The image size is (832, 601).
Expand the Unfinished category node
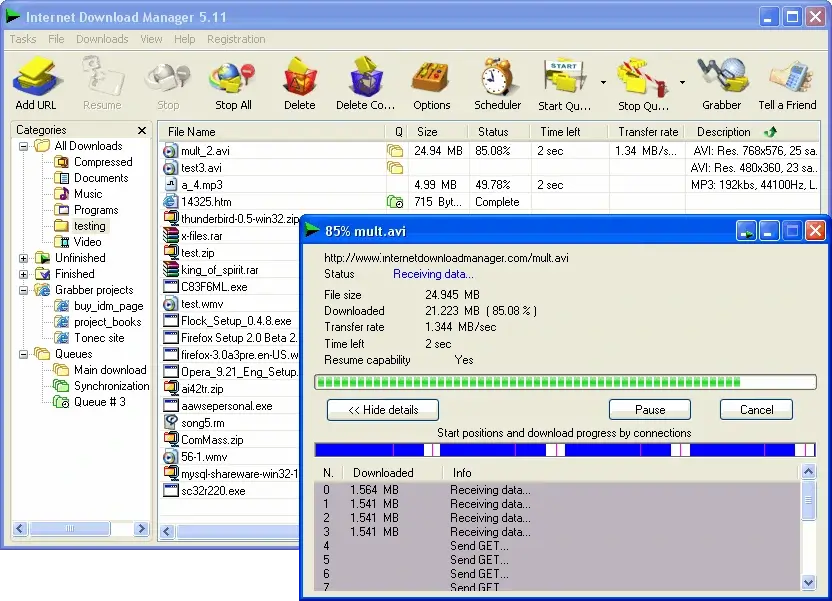[x=22, y=257]
